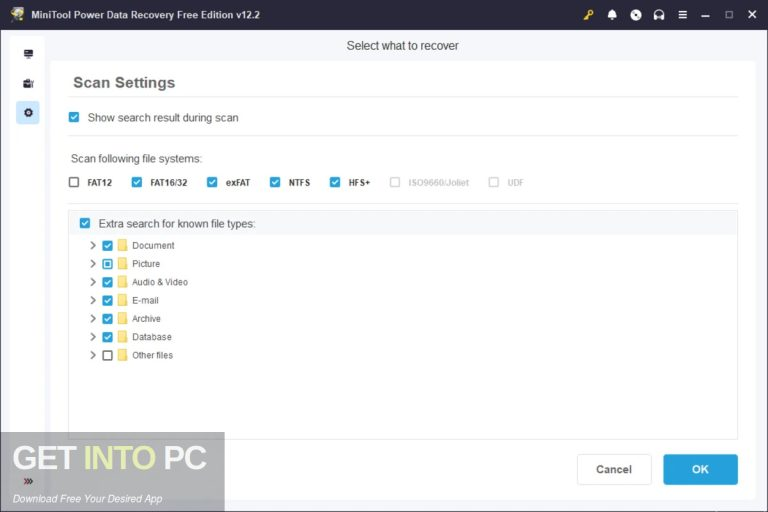The width and height of the screenshot is (768, 512).
Task: Select the Picture tree label
Action: click(146, 264)
